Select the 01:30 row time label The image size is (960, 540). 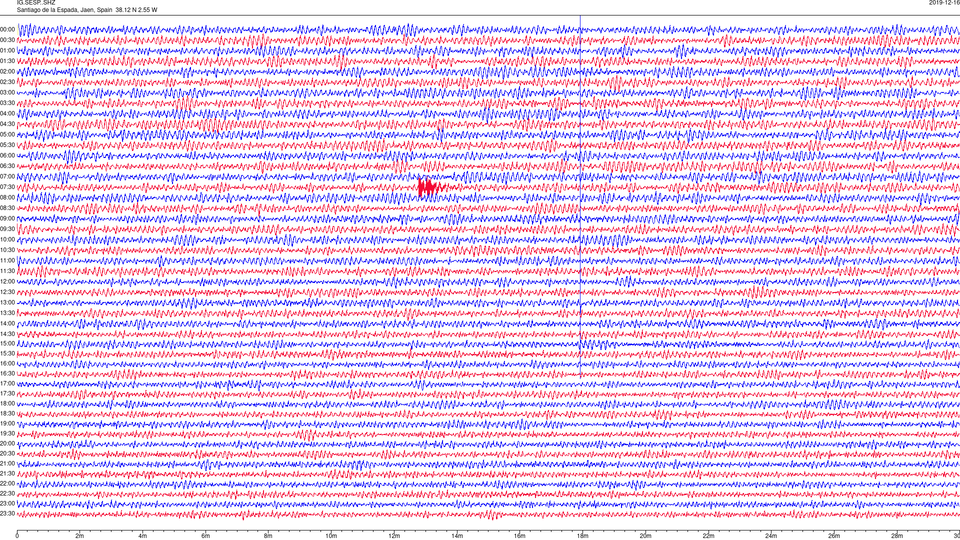(7, 61)
